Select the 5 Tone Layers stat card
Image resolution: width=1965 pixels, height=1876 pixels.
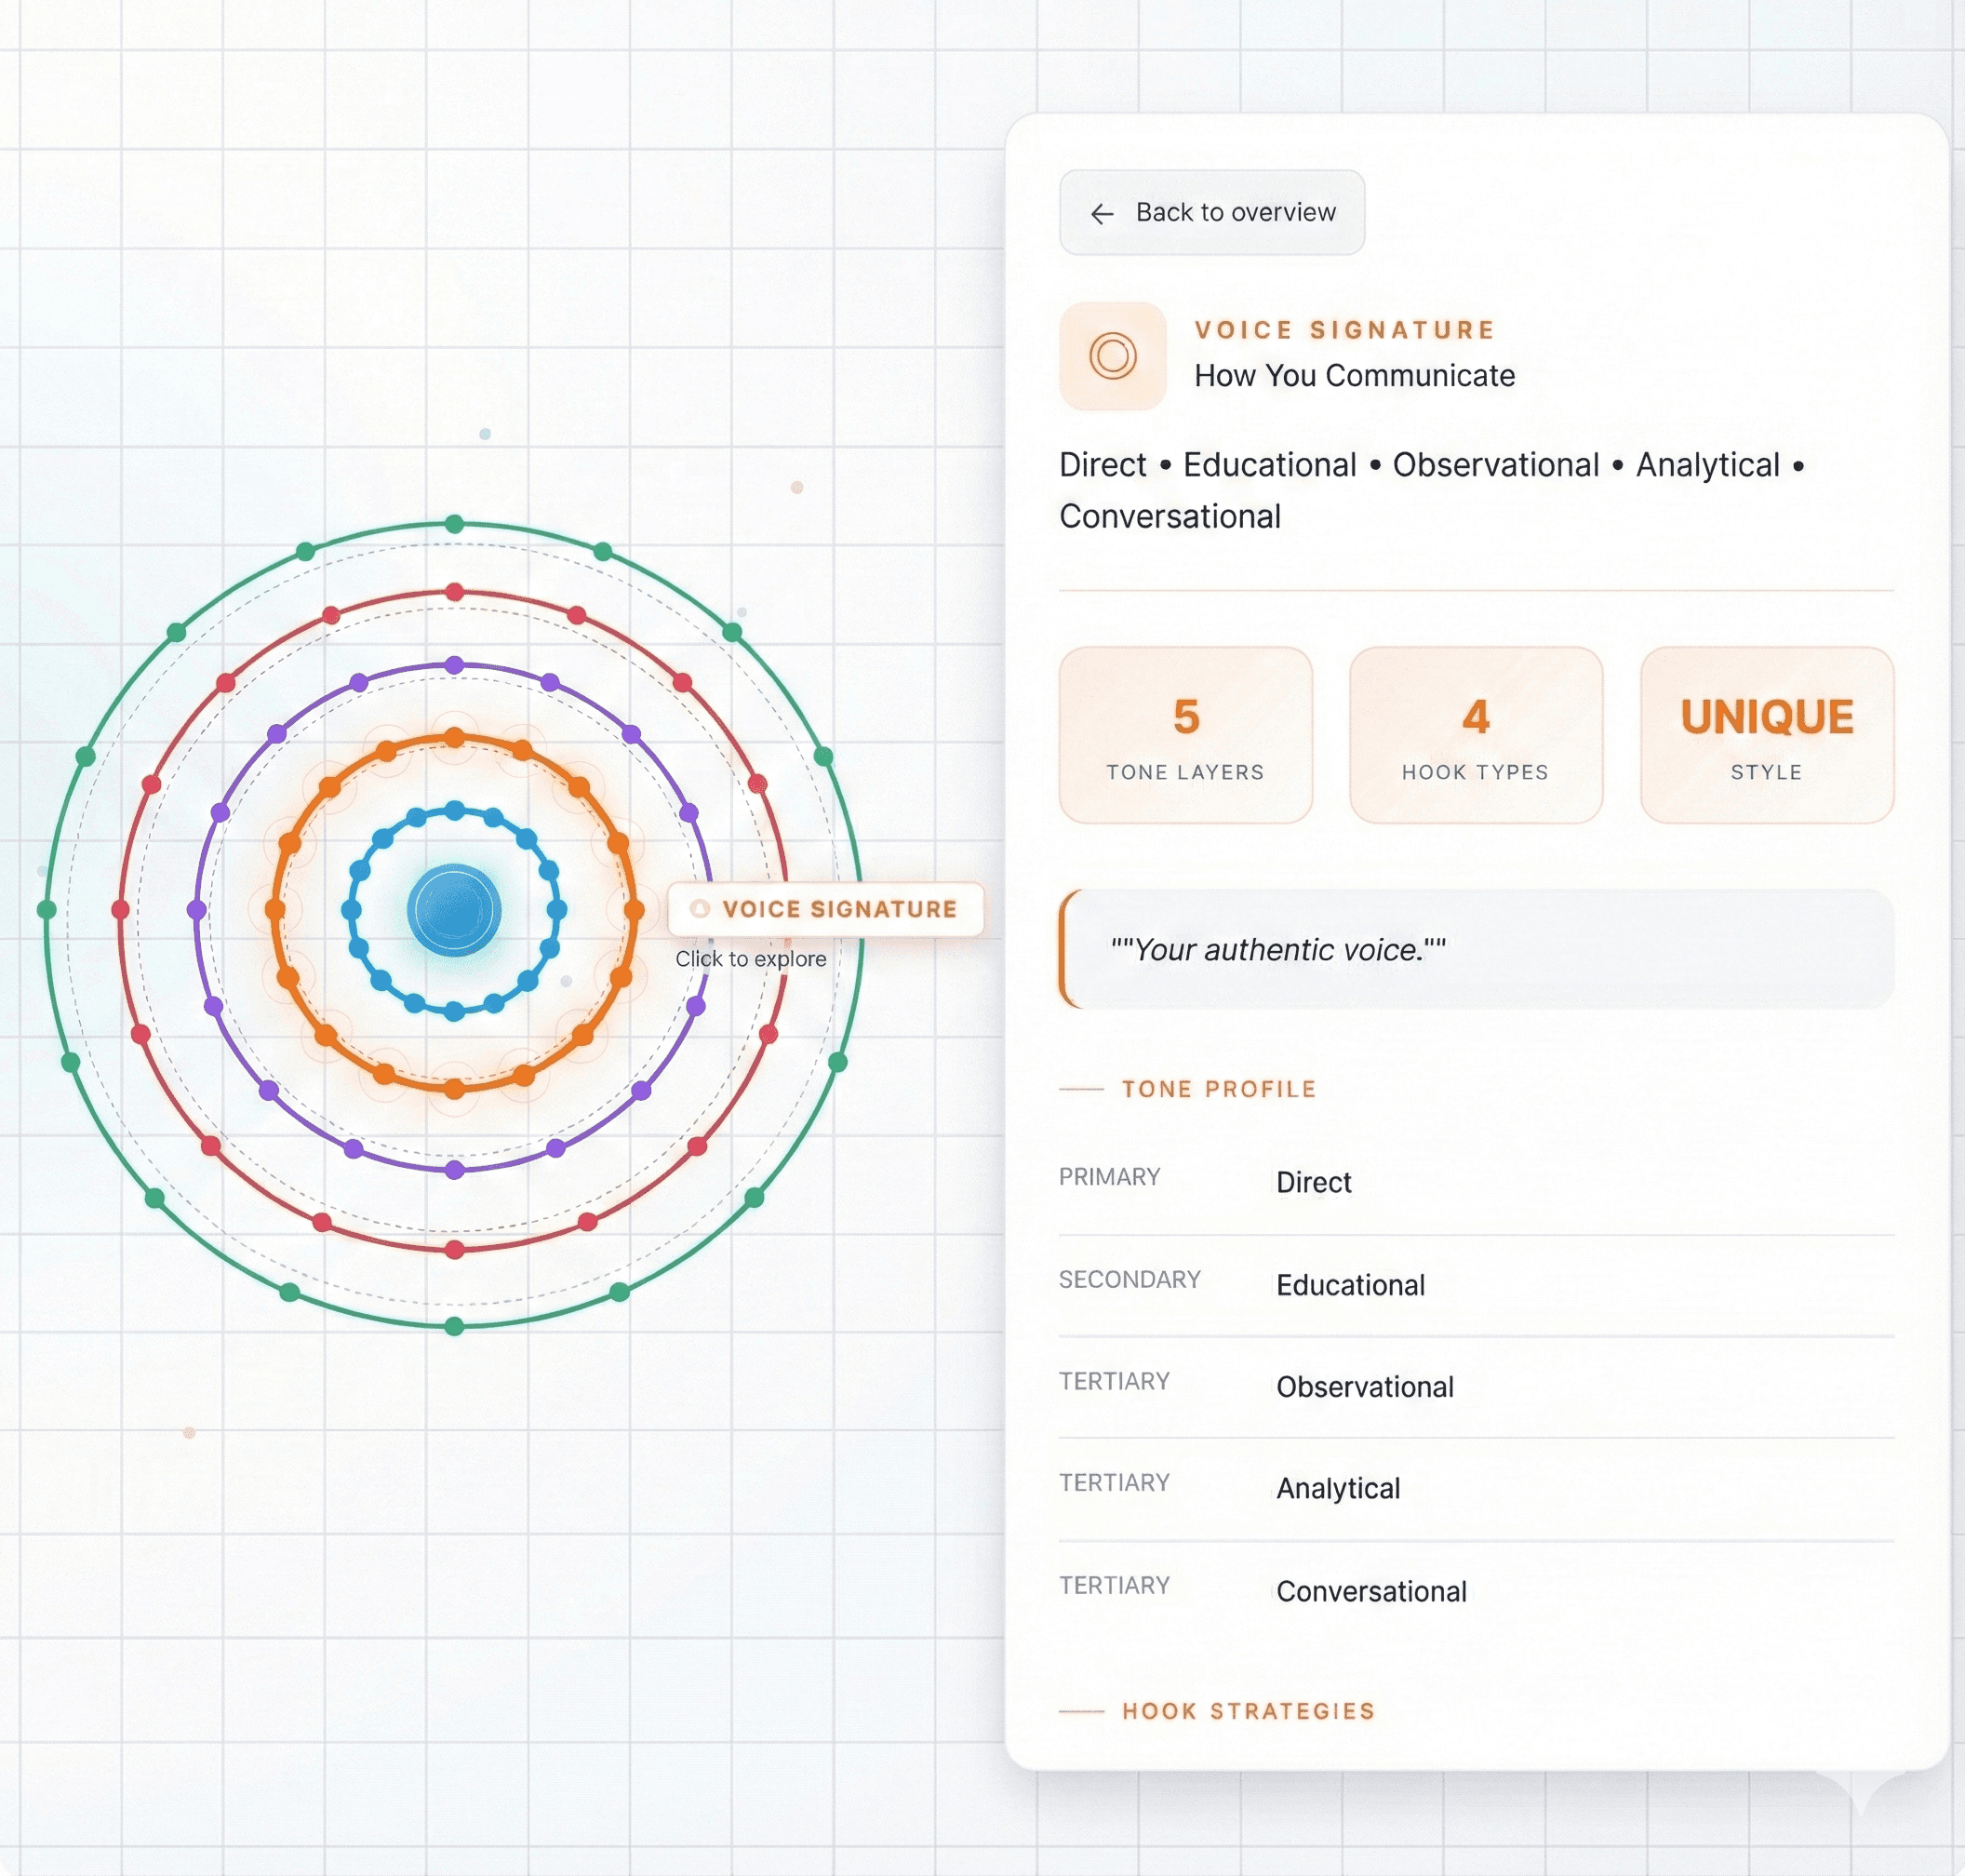[1185, 735]
